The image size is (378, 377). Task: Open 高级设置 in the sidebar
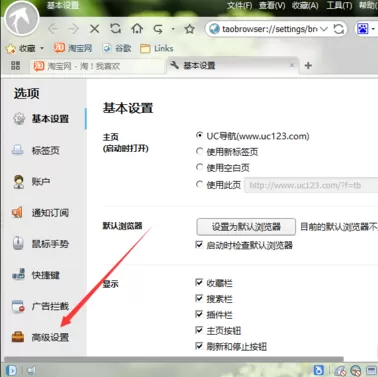click(40, 337)
